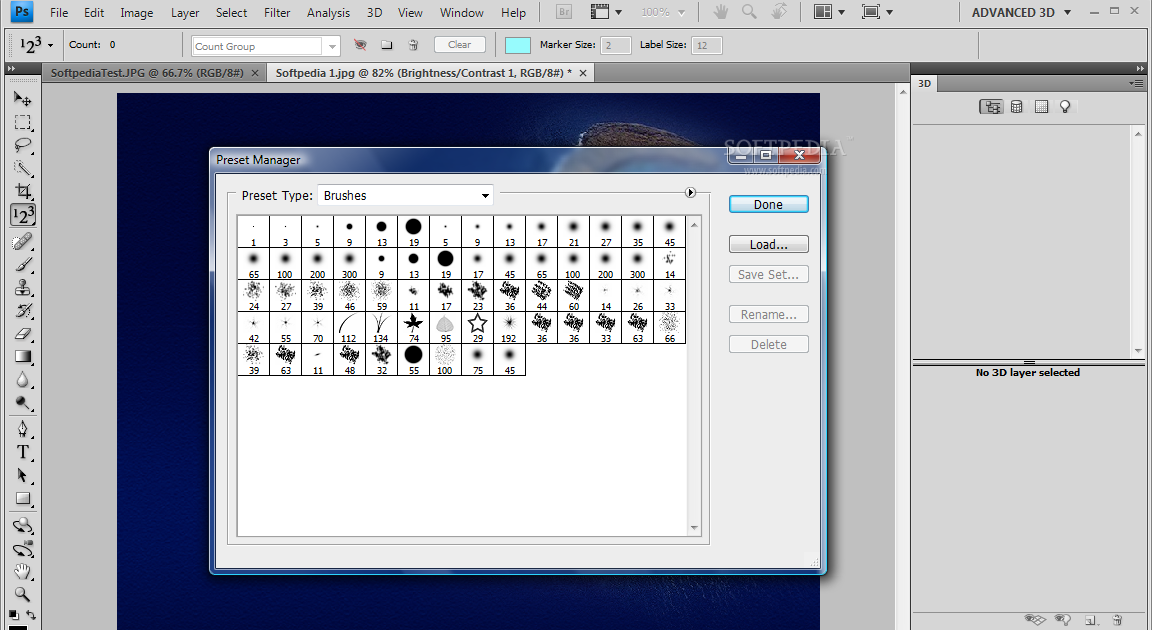This screenshot has width=1152, height=630.
Task: Click the Label Size input field
Action: pyautogui.click(x=707, y=46)
